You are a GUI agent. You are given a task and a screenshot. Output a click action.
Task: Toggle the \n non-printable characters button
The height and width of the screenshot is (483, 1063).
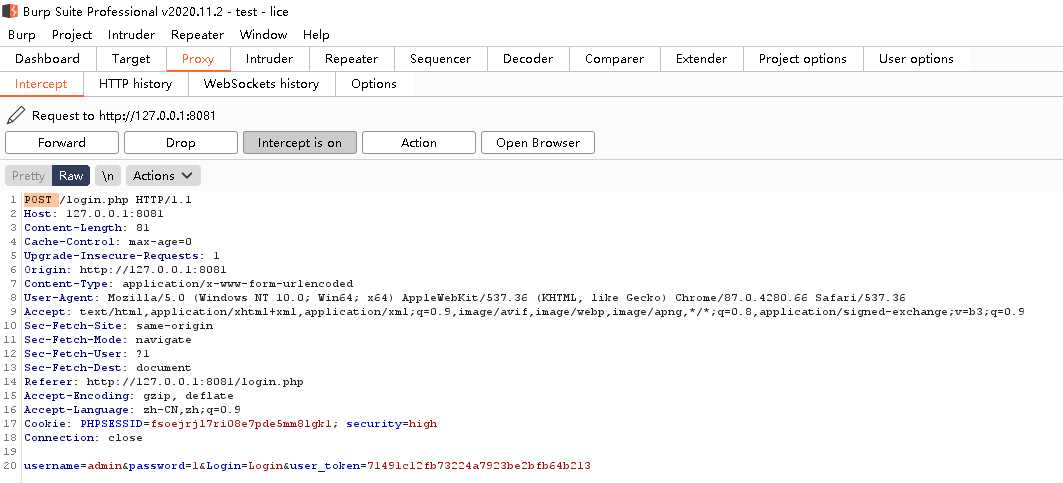point(108,176)
